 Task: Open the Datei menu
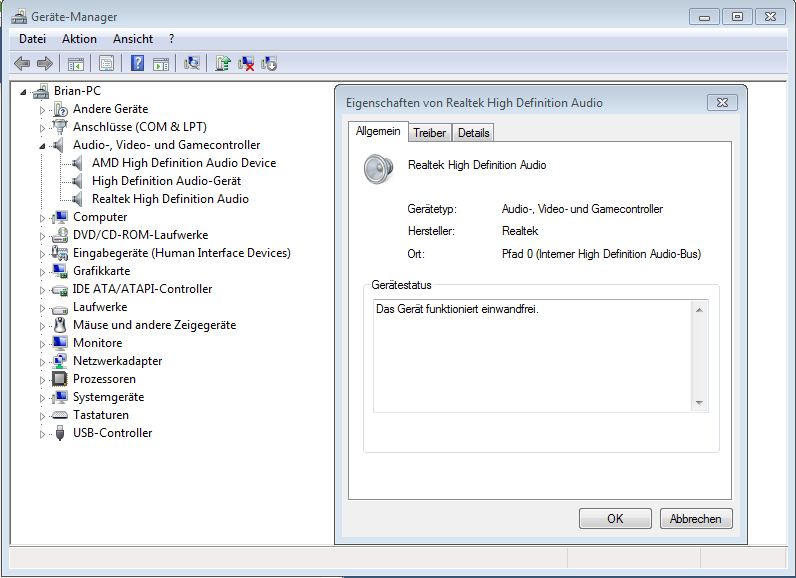point(32,39)
